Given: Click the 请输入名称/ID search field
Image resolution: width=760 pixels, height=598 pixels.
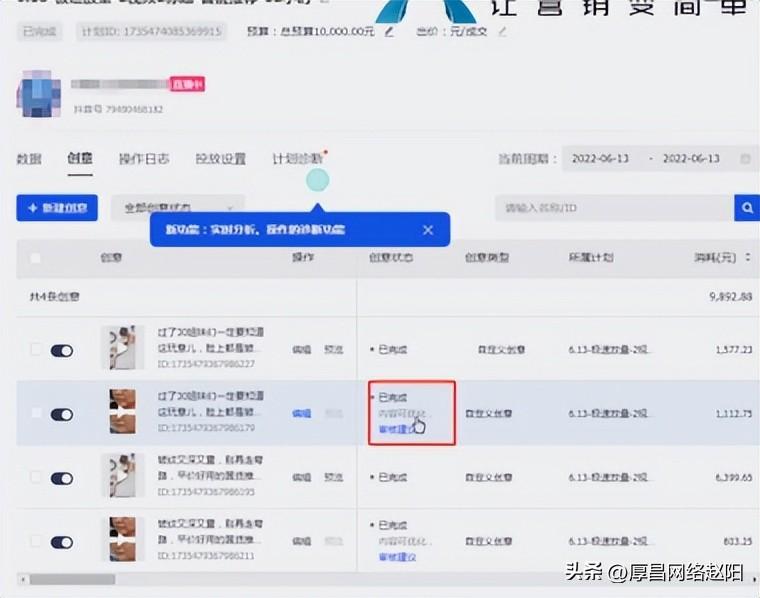Looking at the screenshot, I should pos(615,208).
